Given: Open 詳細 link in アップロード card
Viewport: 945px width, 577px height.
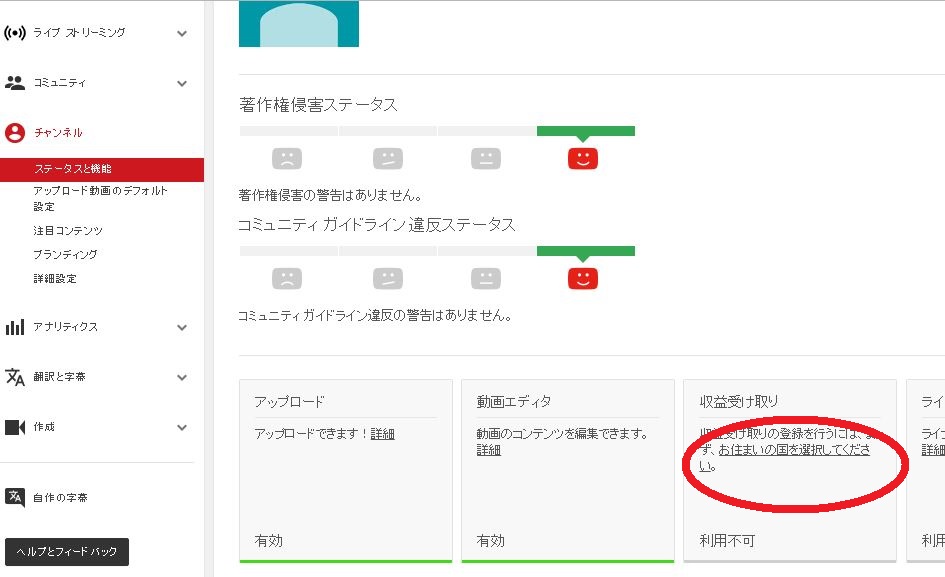Looking at the screenshot, I should (382, 434).
